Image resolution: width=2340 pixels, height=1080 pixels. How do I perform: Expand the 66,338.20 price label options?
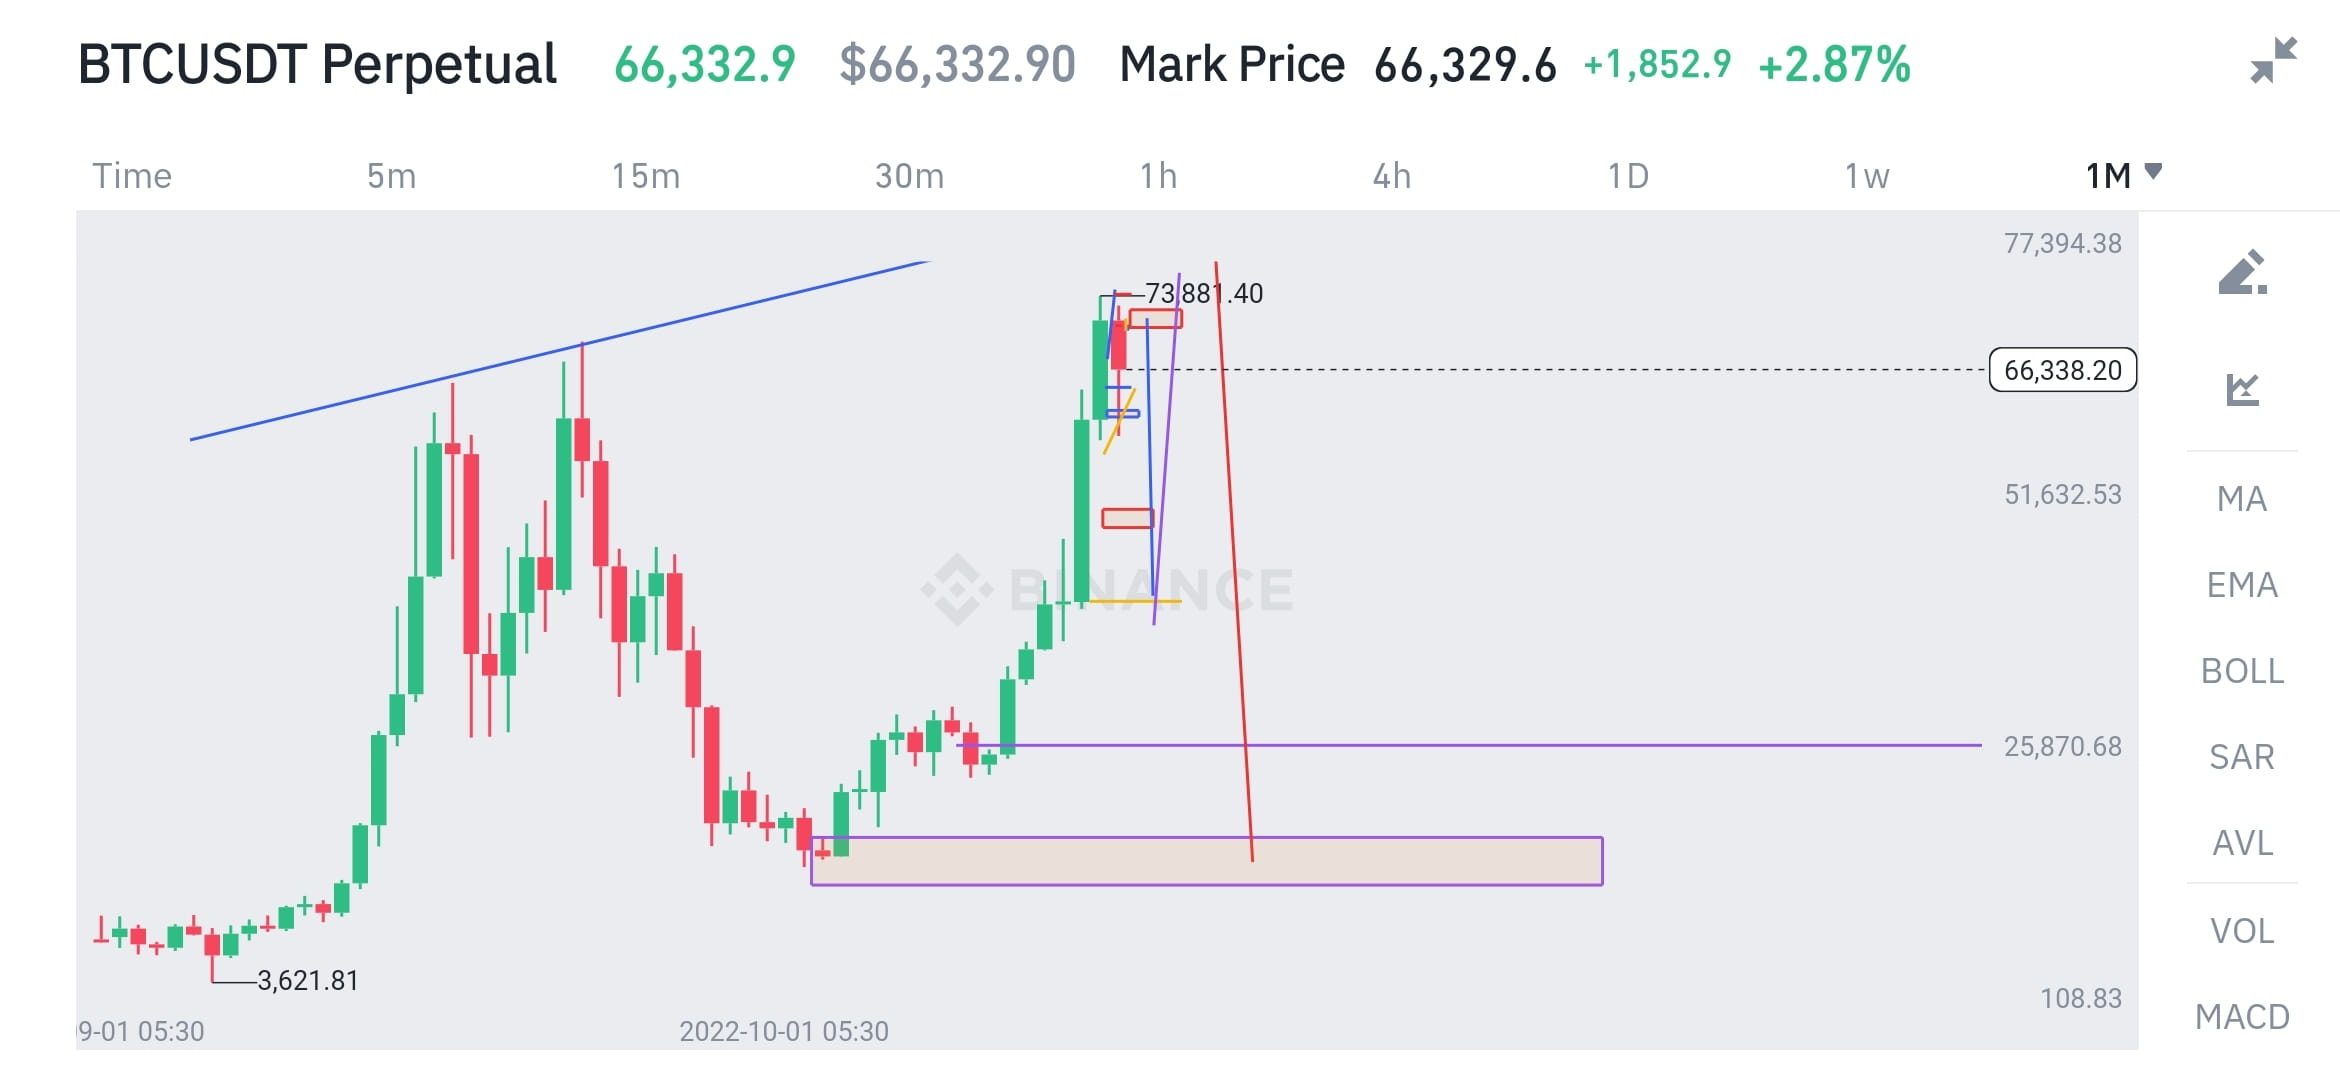[x=2062, y=370]
